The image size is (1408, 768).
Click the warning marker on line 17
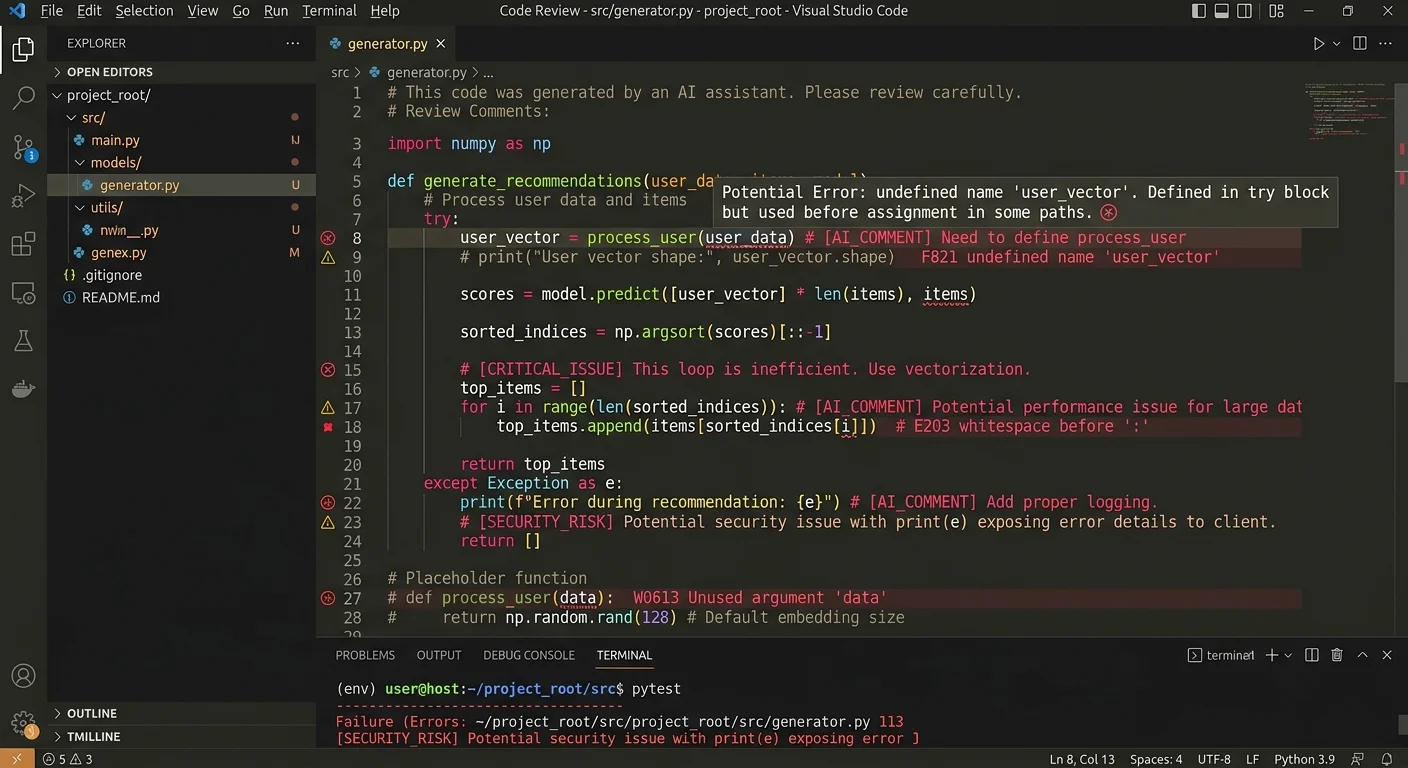(327, 408)
